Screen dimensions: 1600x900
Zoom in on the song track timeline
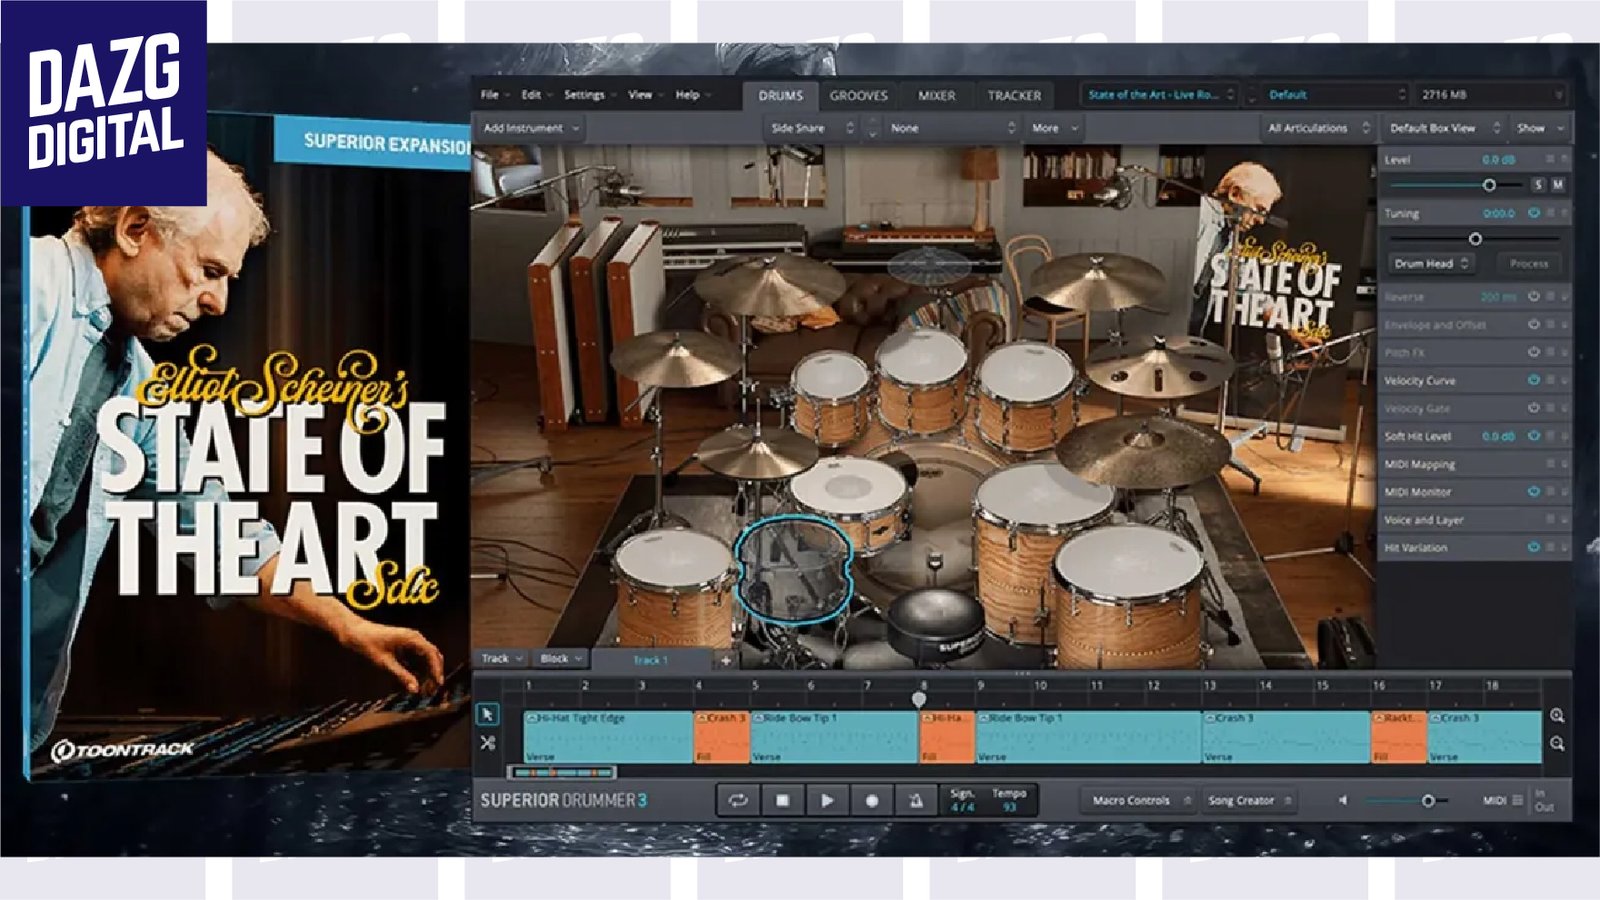(1557, 716)
